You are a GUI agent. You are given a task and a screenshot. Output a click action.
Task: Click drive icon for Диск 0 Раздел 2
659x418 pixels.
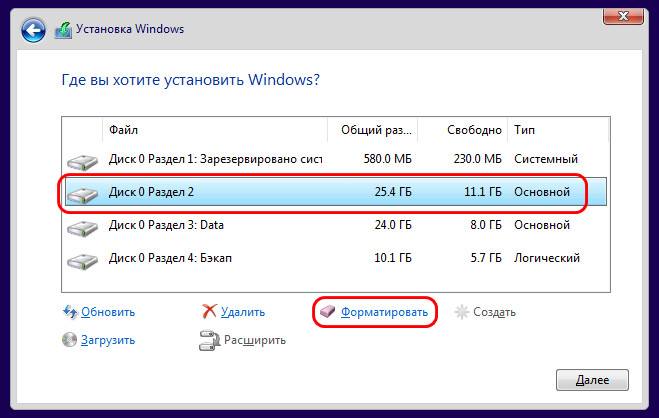pyautogui.click(x=82, y=195)
